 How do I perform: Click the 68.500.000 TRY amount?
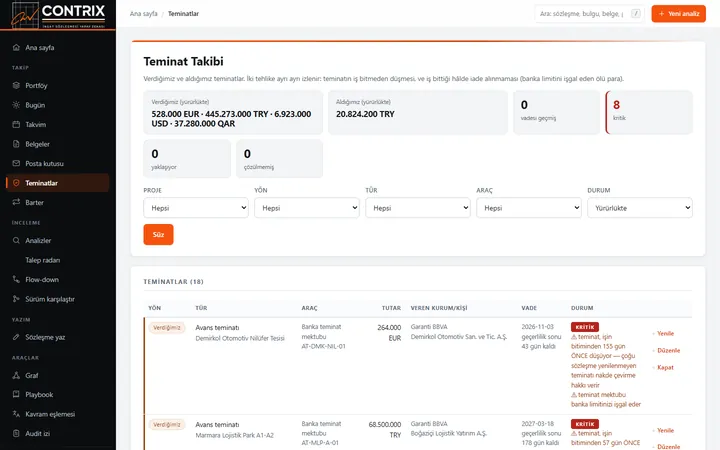point(385,430)
